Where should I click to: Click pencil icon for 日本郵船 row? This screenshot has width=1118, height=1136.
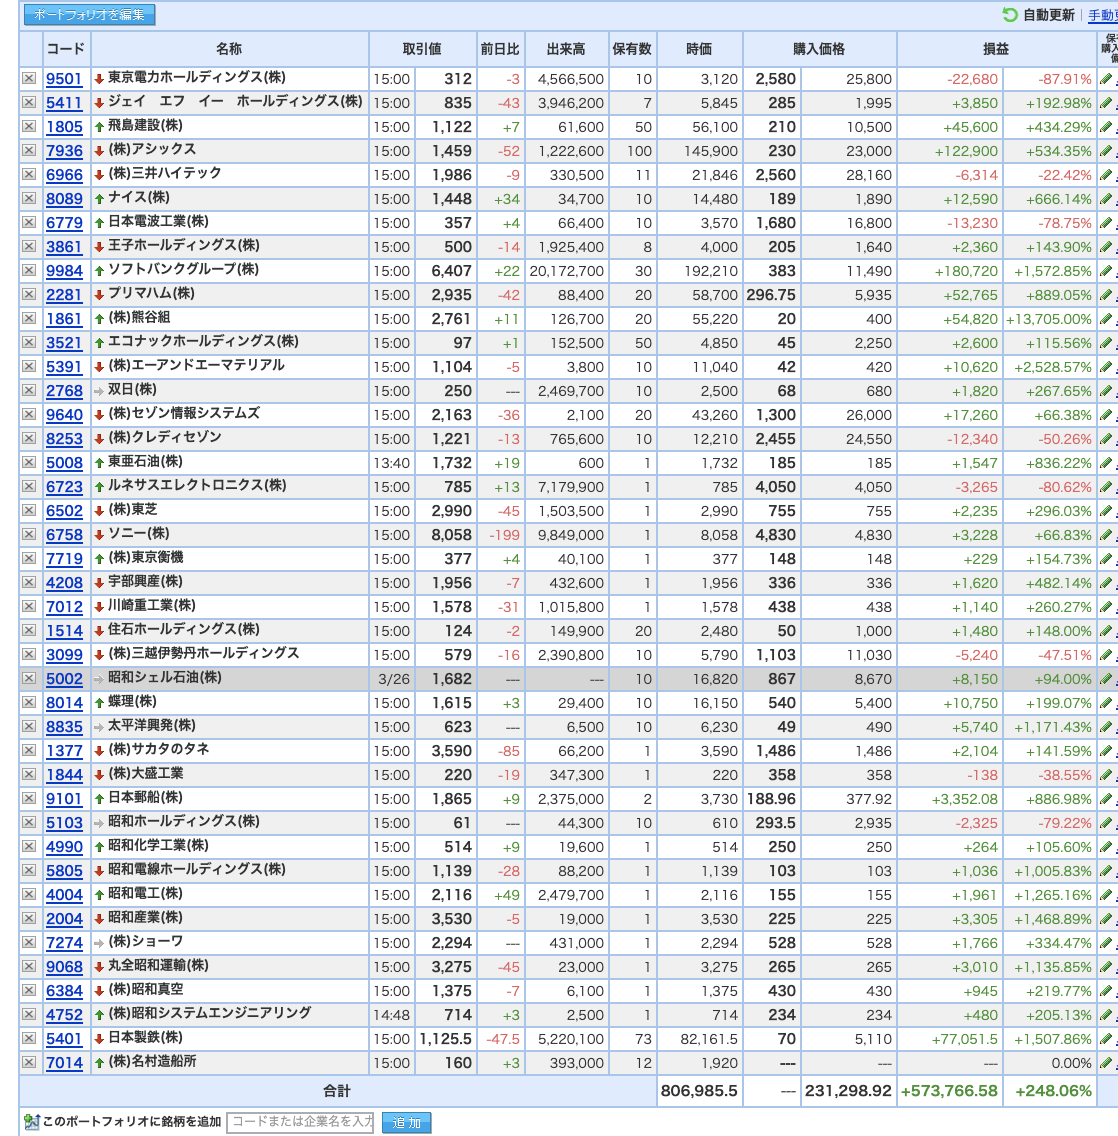click(x=1106, y=798)
